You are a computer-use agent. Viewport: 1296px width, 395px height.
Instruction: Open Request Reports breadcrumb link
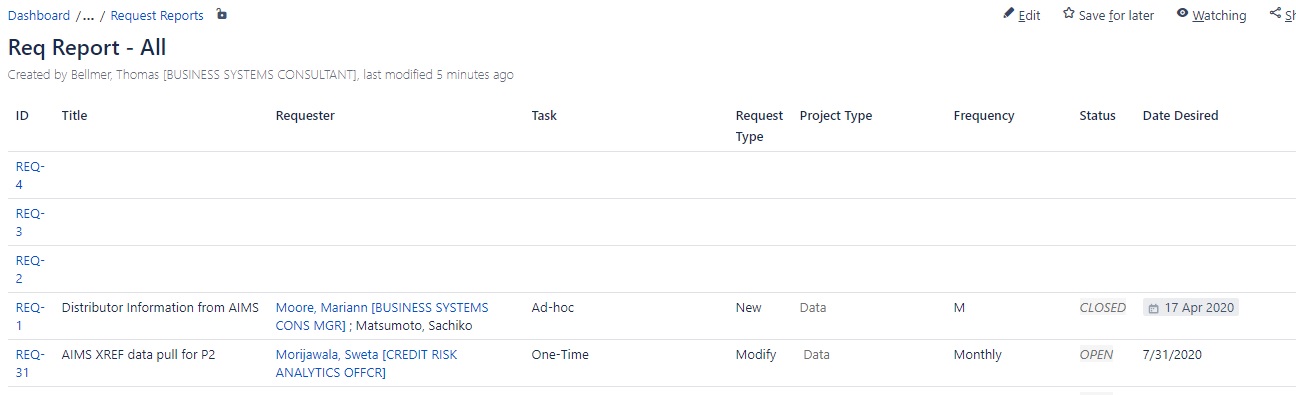[157, 15]
